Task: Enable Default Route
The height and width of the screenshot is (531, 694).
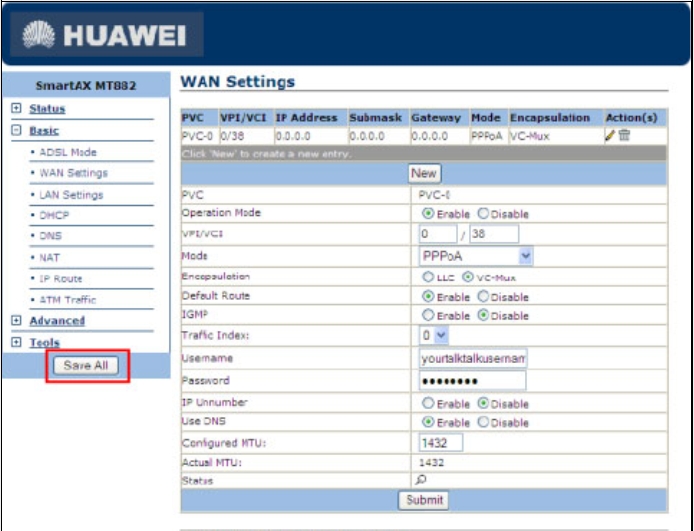Action: 428,296
